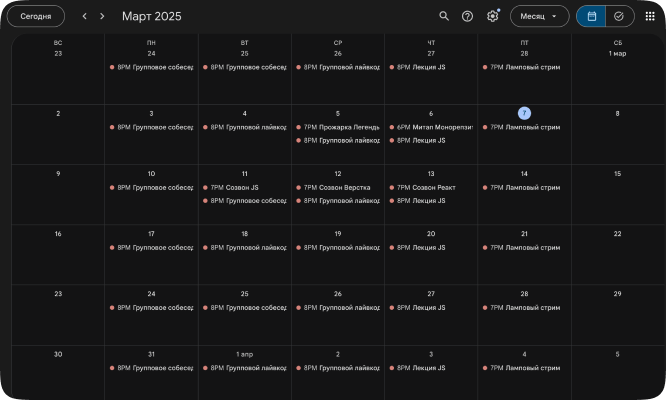This screenshot has height=400, width=666.
Task: Go to next month arrow
Action: (102, 16)
